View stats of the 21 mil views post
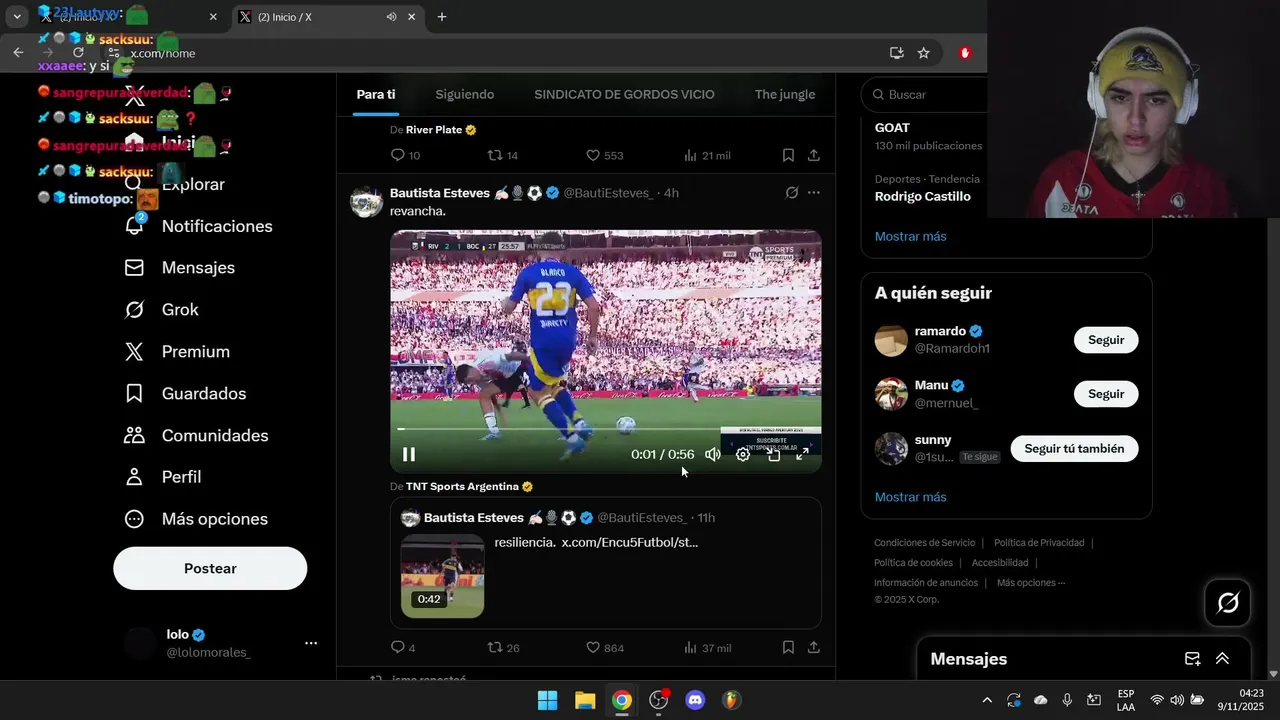The width and height of the screenshot is (1280, 720). click(x=707, y=155)
